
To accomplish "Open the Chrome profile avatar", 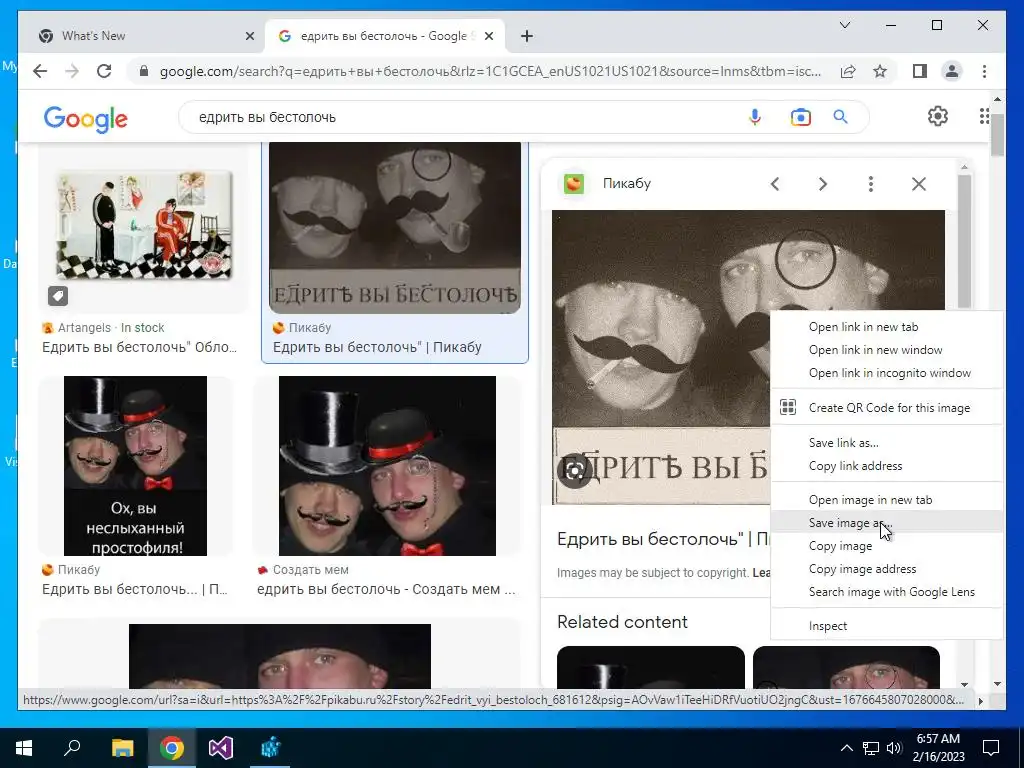I will click(952, 71).
